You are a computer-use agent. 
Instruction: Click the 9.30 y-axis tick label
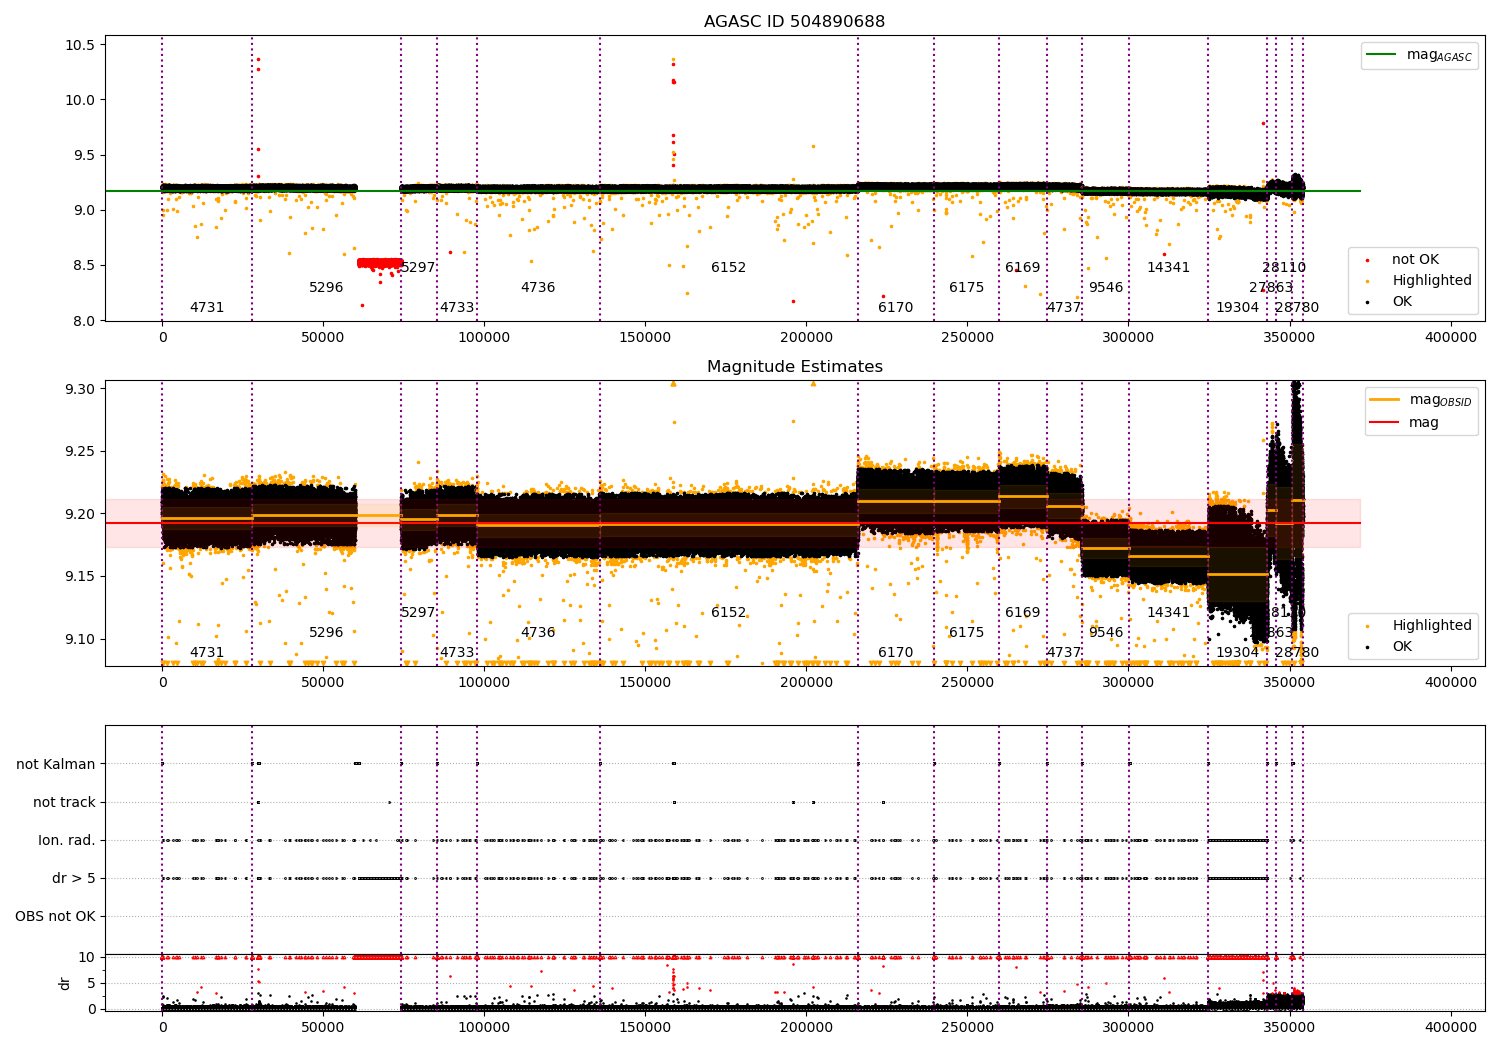80,389
